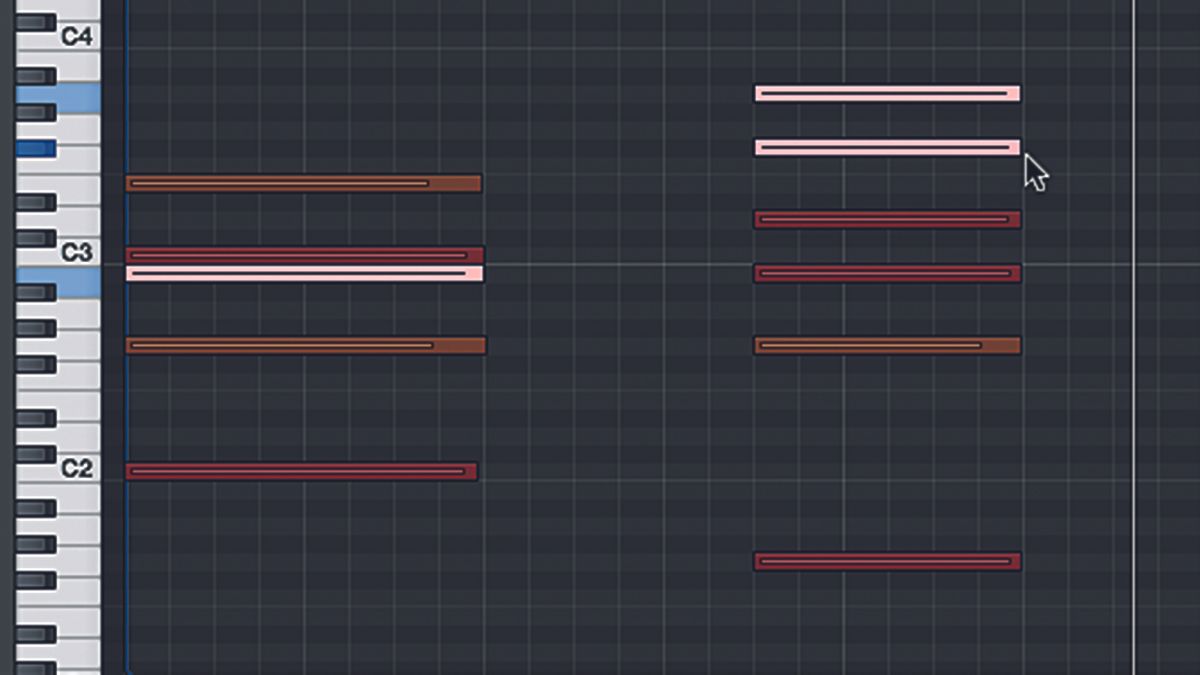The width and height of the screenshot is (1200, 675).
Task: Select the dark red note on the C2 row
Action: 300,468
